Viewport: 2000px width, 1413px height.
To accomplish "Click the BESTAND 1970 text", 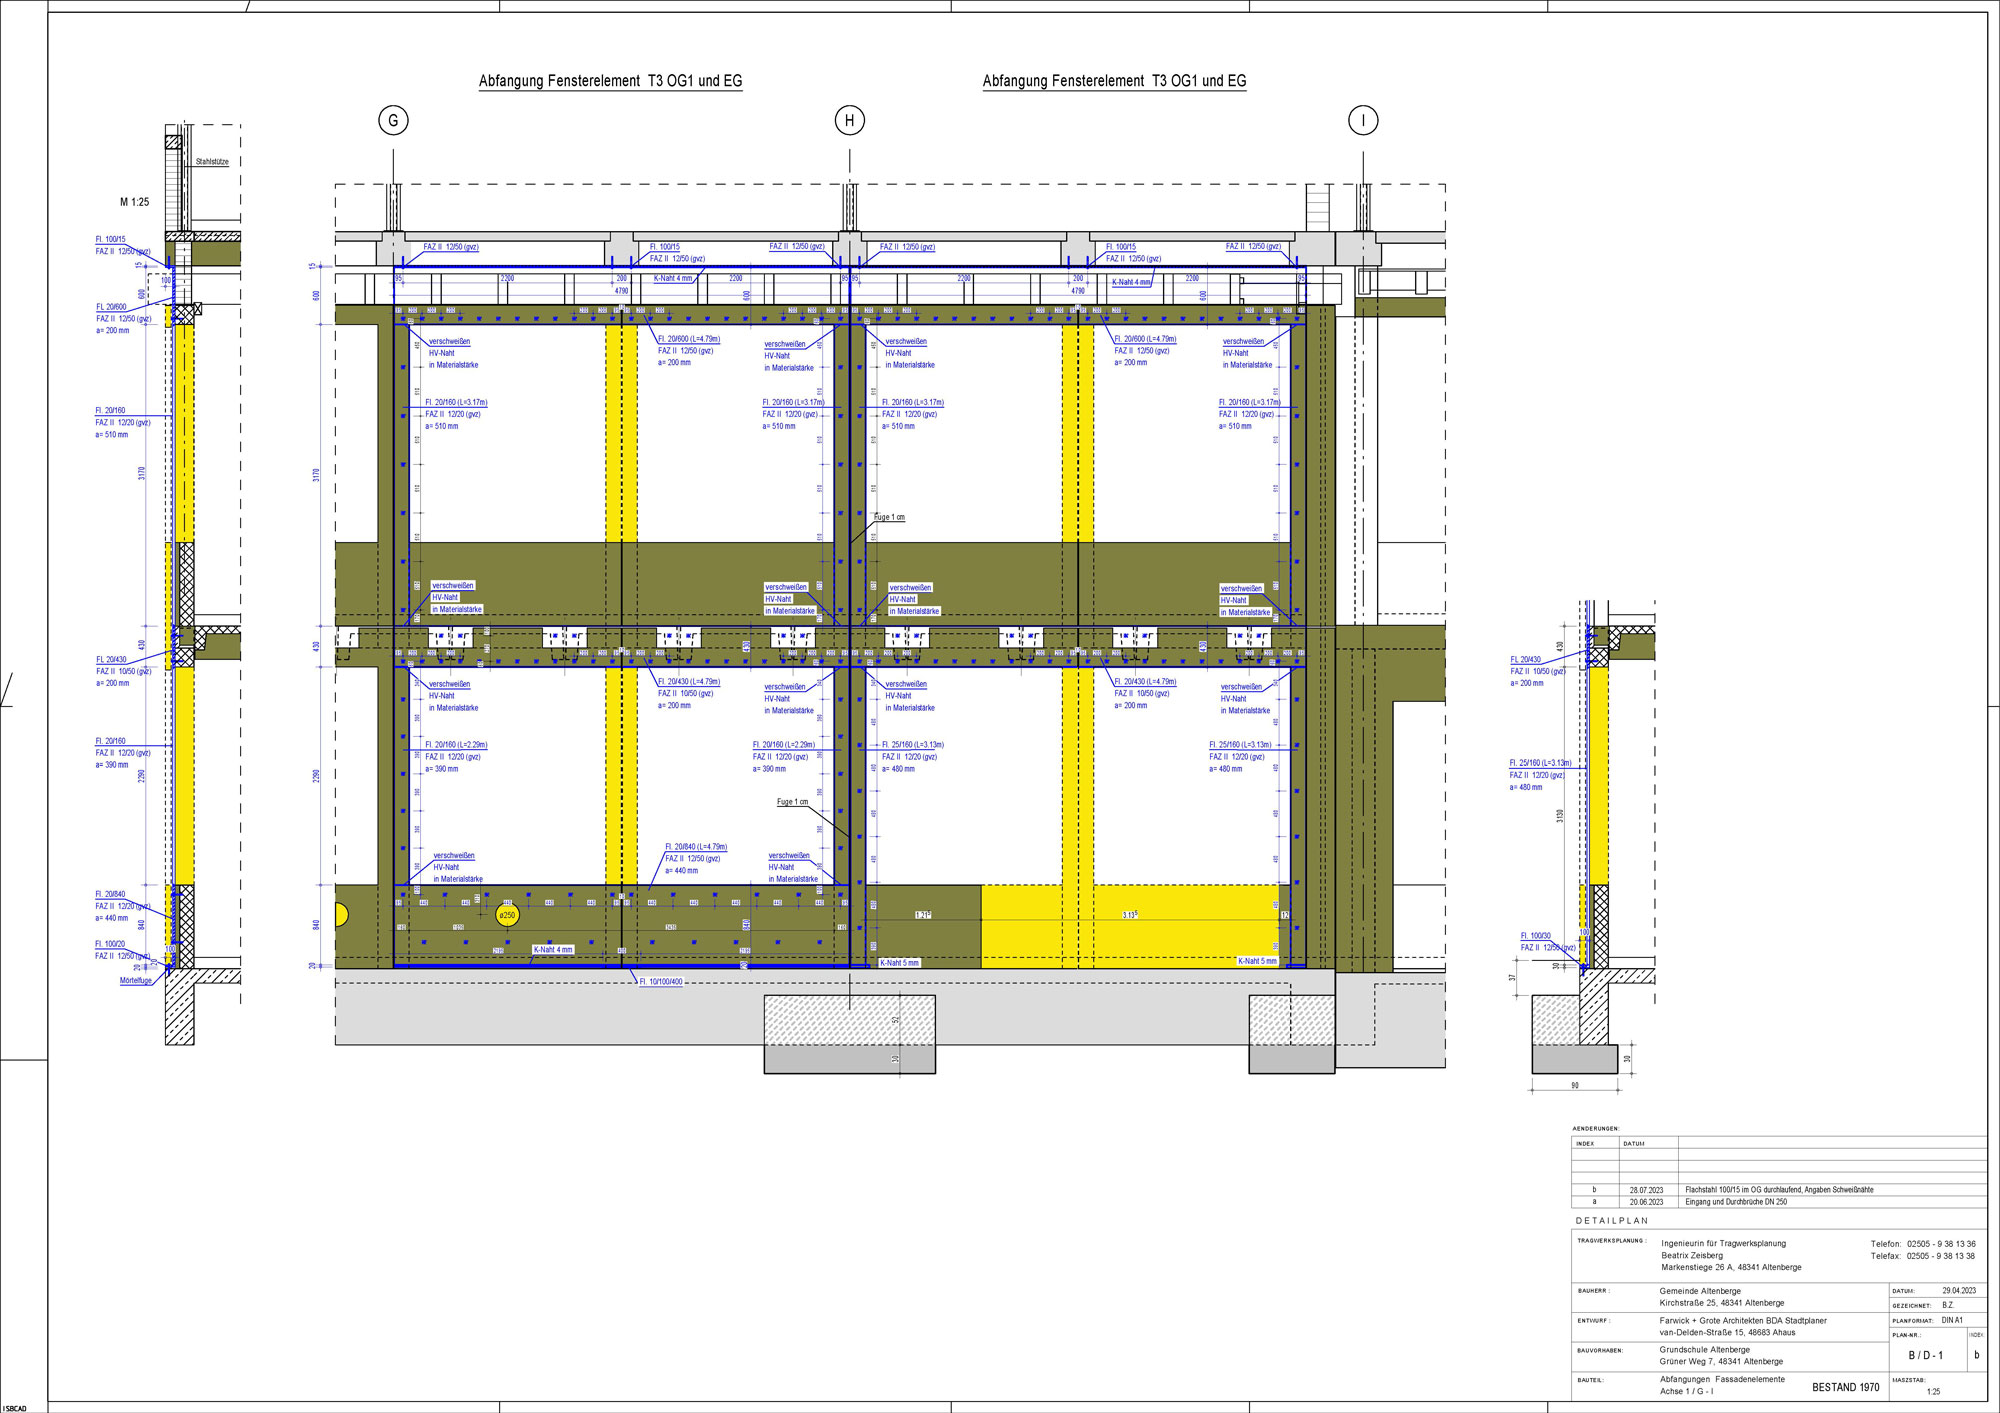I will 1845,1387.
